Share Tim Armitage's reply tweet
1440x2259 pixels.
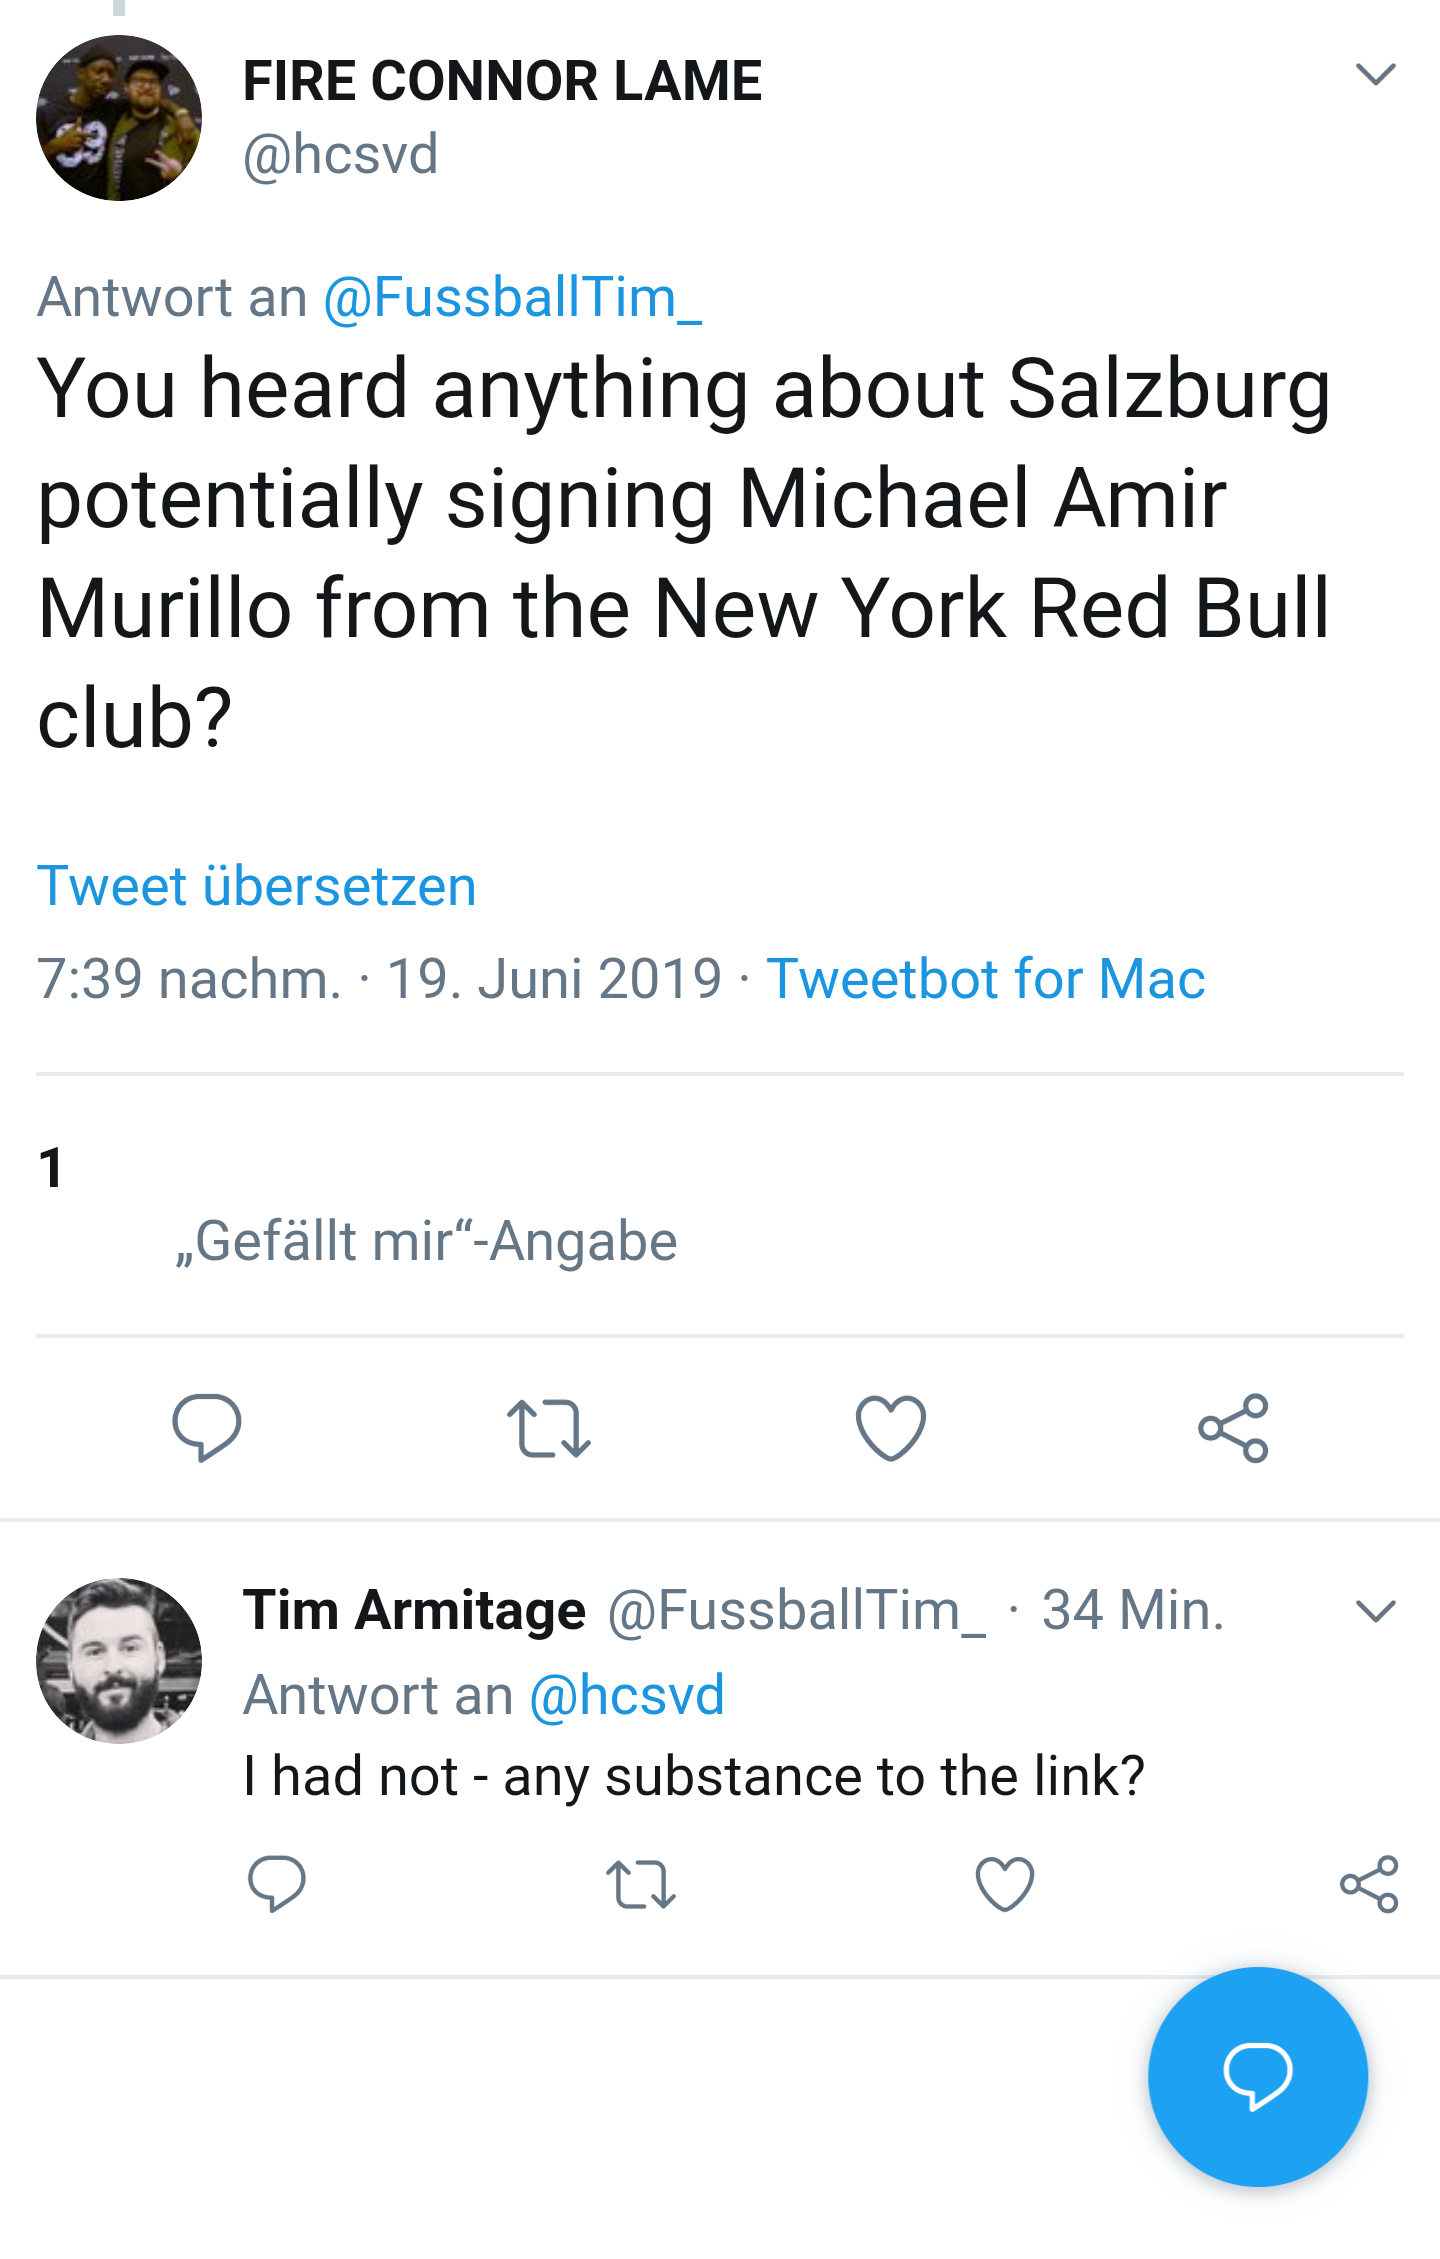1369,1884
